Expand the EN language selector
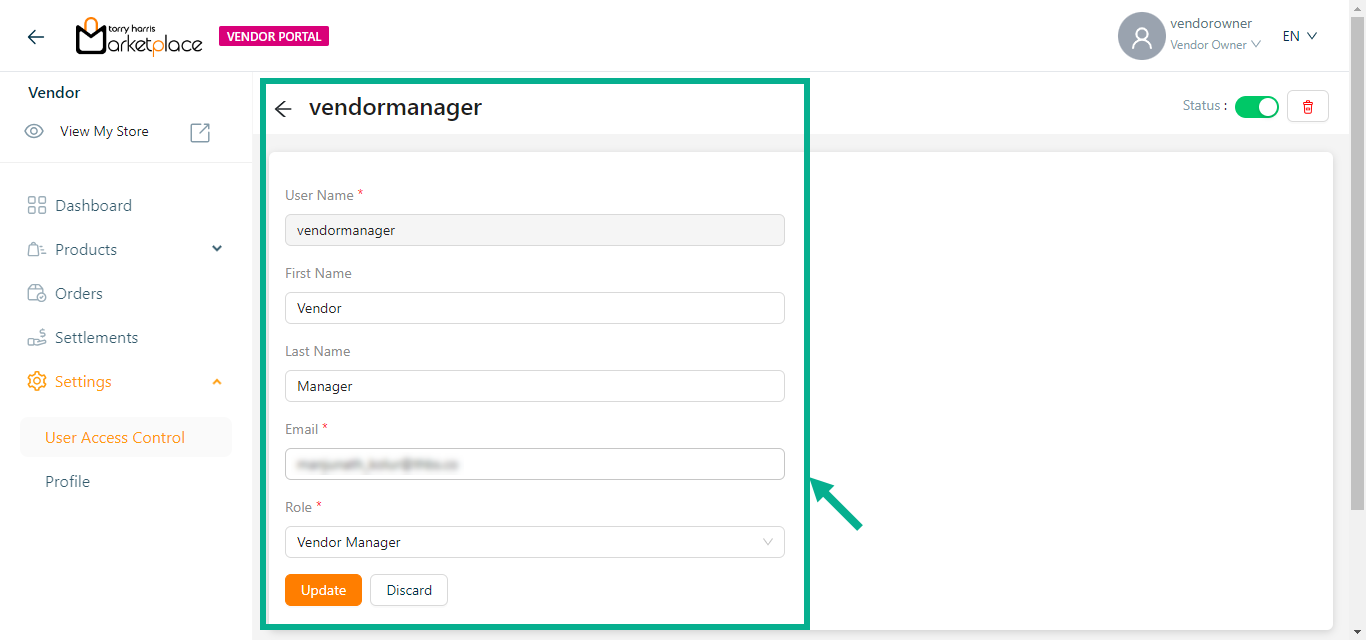Image resolution: width=1366 pixels, height=640 pixels. (x=1299, y=36)
